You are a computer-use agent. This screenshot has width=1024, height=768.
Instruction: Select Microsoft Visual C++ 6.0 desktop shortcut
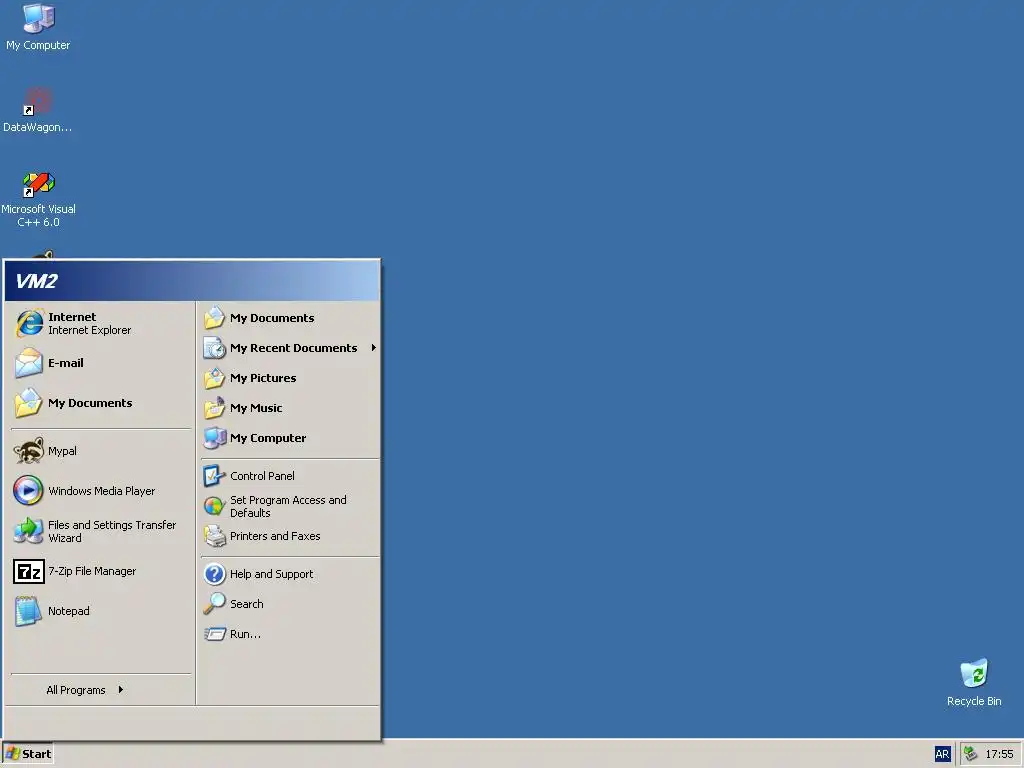(38, 199)
